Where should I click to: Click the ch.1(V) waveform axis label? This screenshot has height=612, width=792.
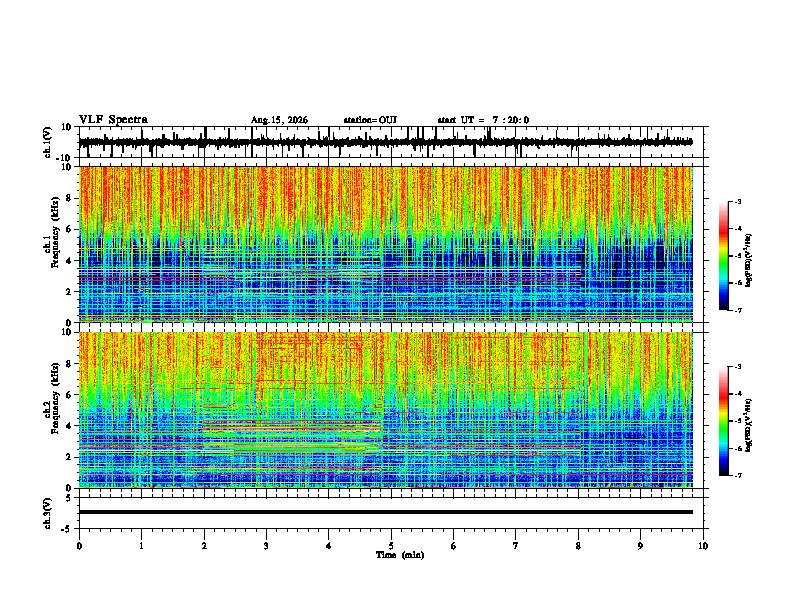click(x=48, y=142)
